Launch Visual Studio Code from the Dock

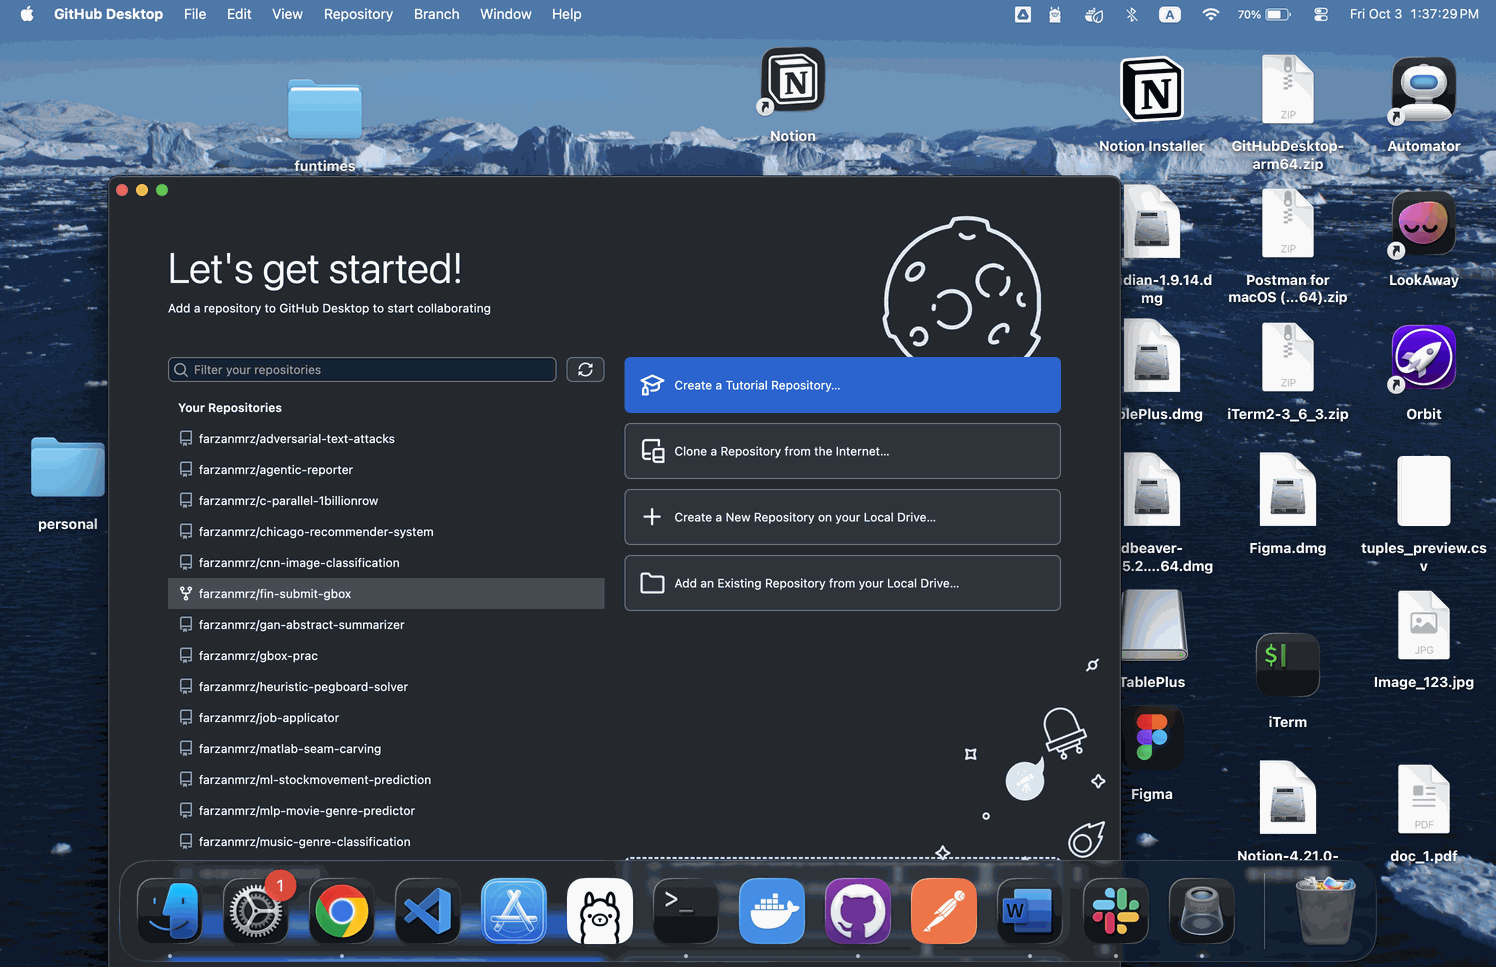(x=428, y=911)
